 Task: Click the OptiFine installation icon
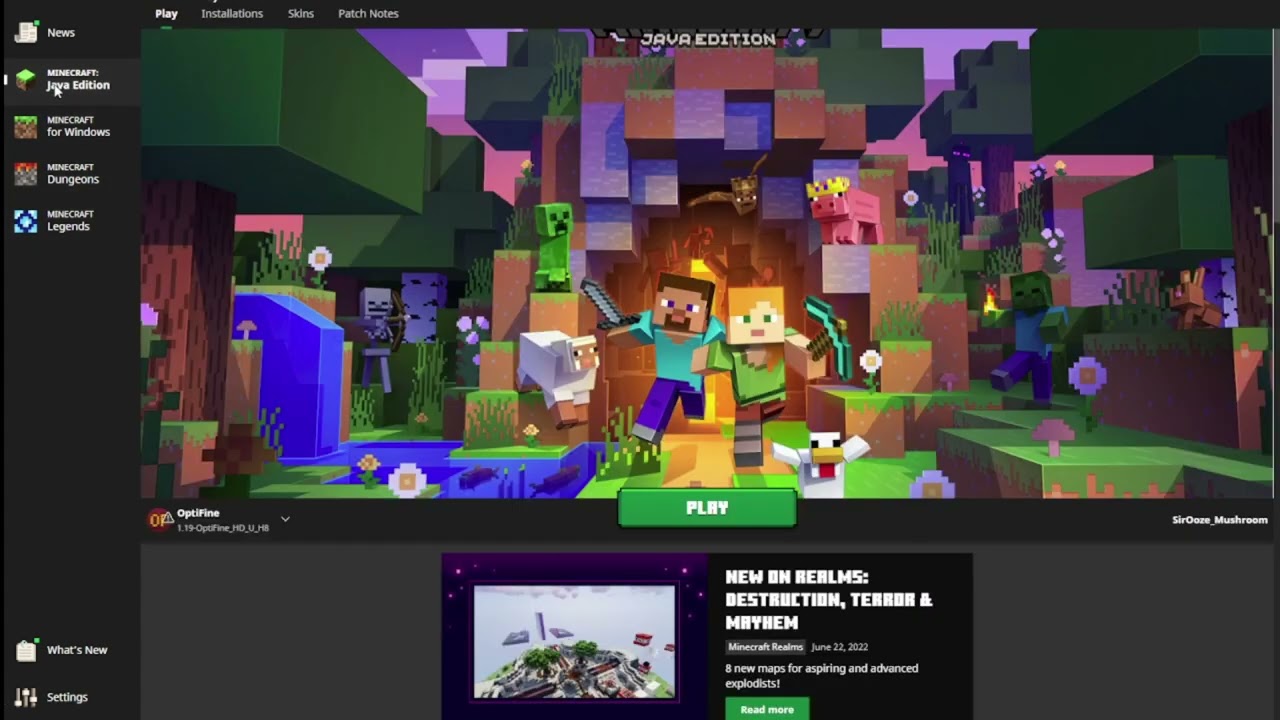point(160,519)
